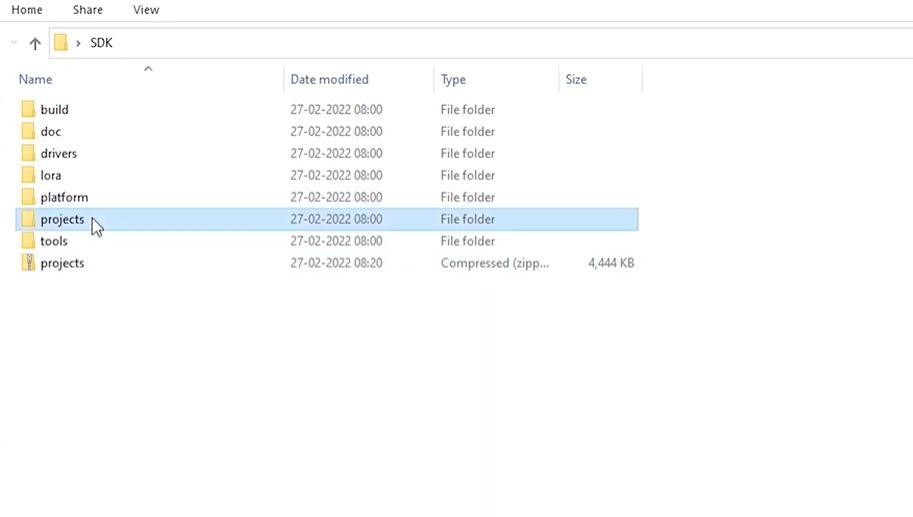This screenshot has height=517, width=913.
Task: Open the Home ribbon tab
Action: 27,10
